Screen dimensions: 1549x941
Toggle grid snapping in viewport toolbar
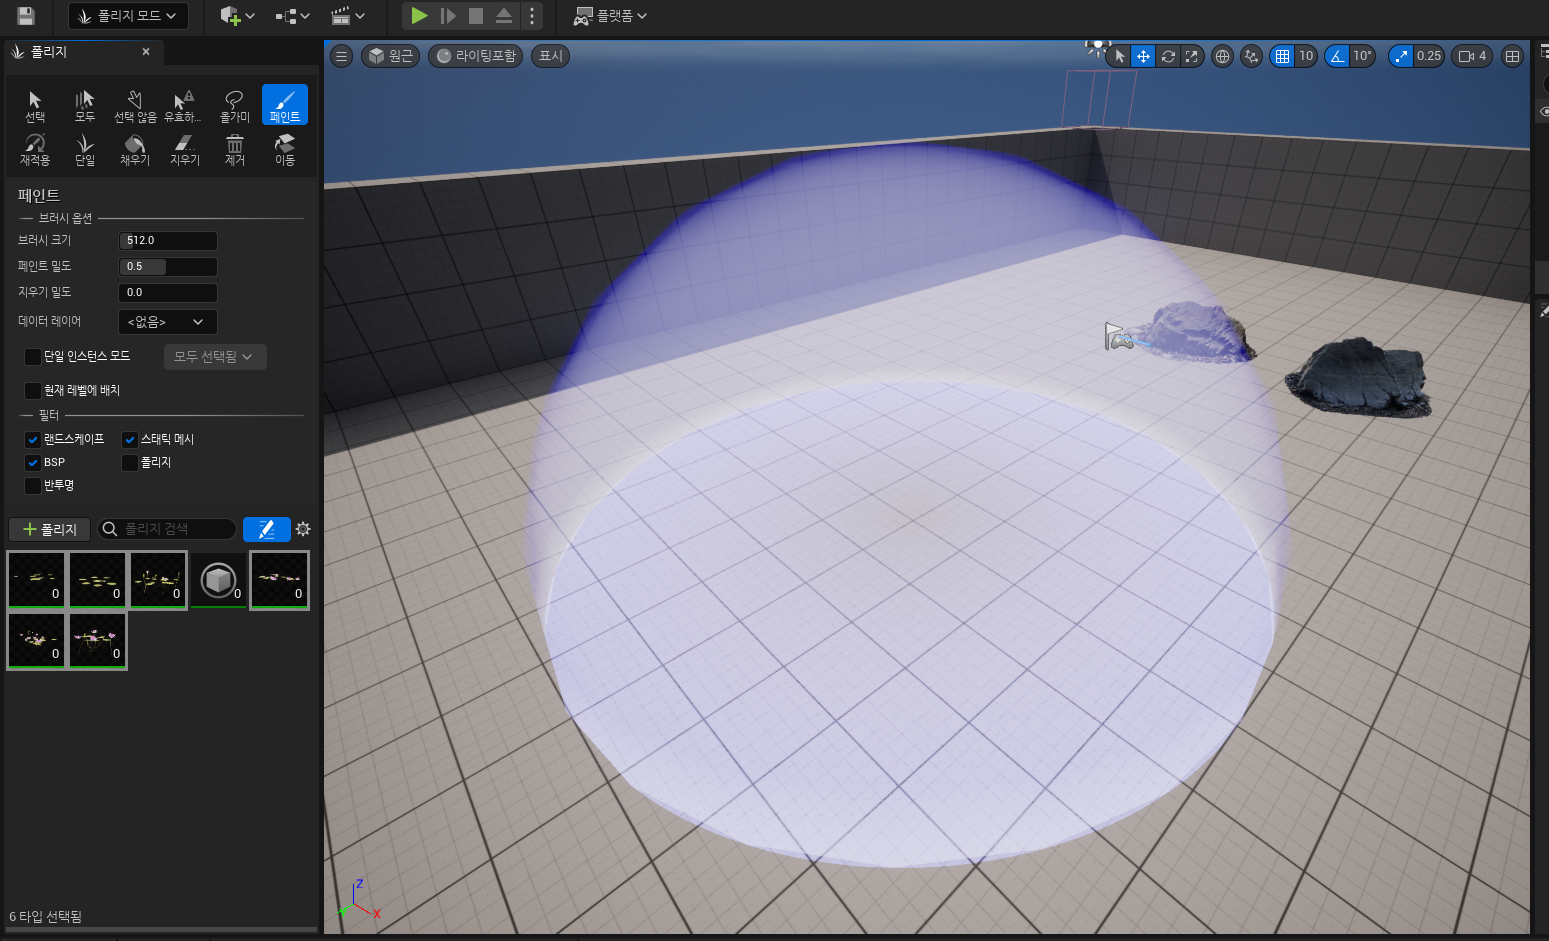(1282, 56)
